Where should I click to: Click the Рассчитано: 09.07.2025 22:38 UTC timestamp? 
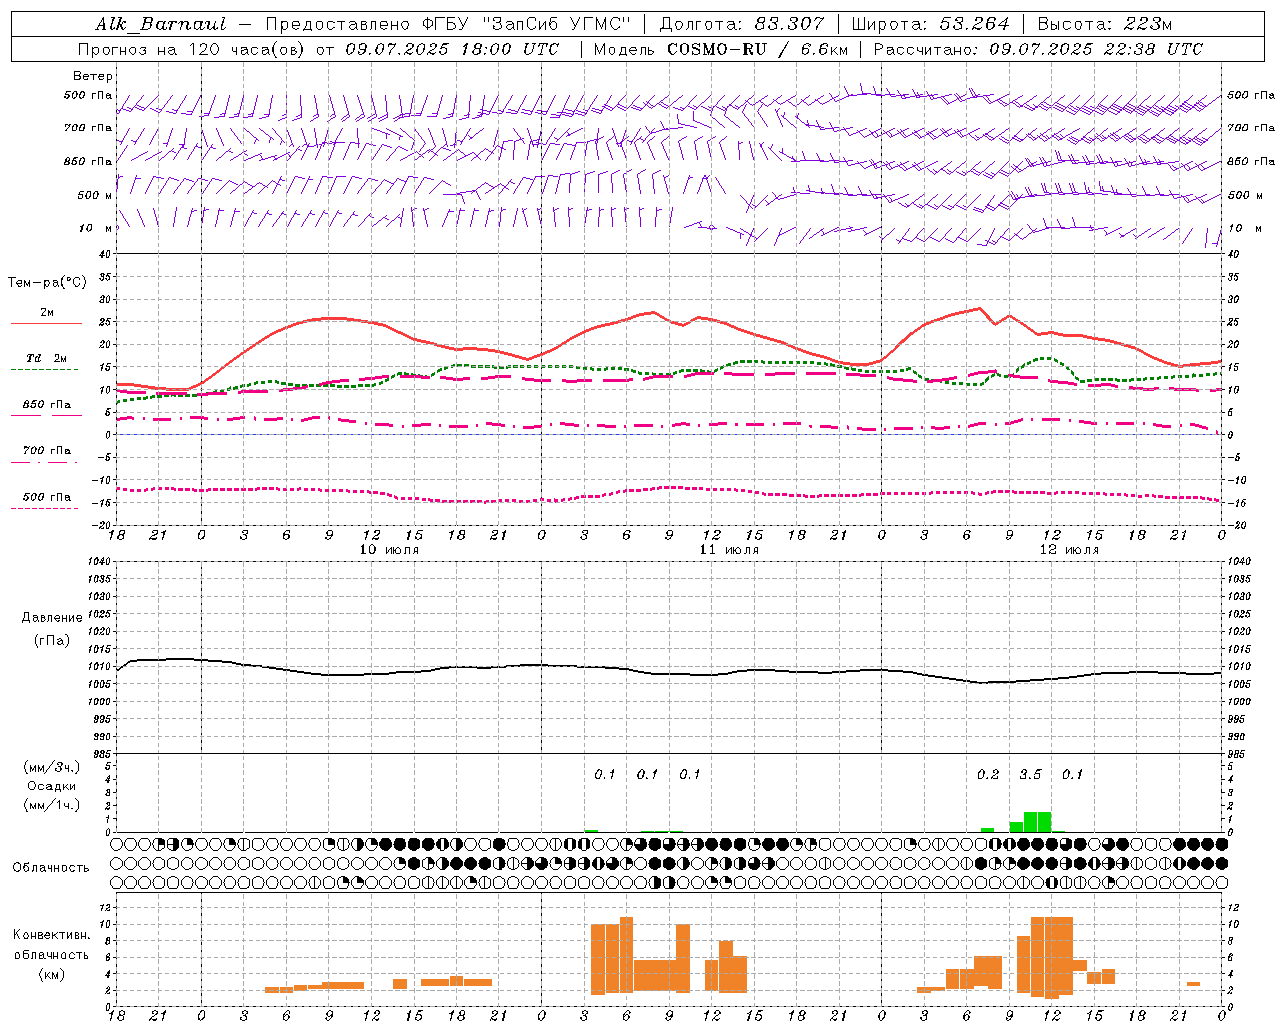click(1038, 49)
